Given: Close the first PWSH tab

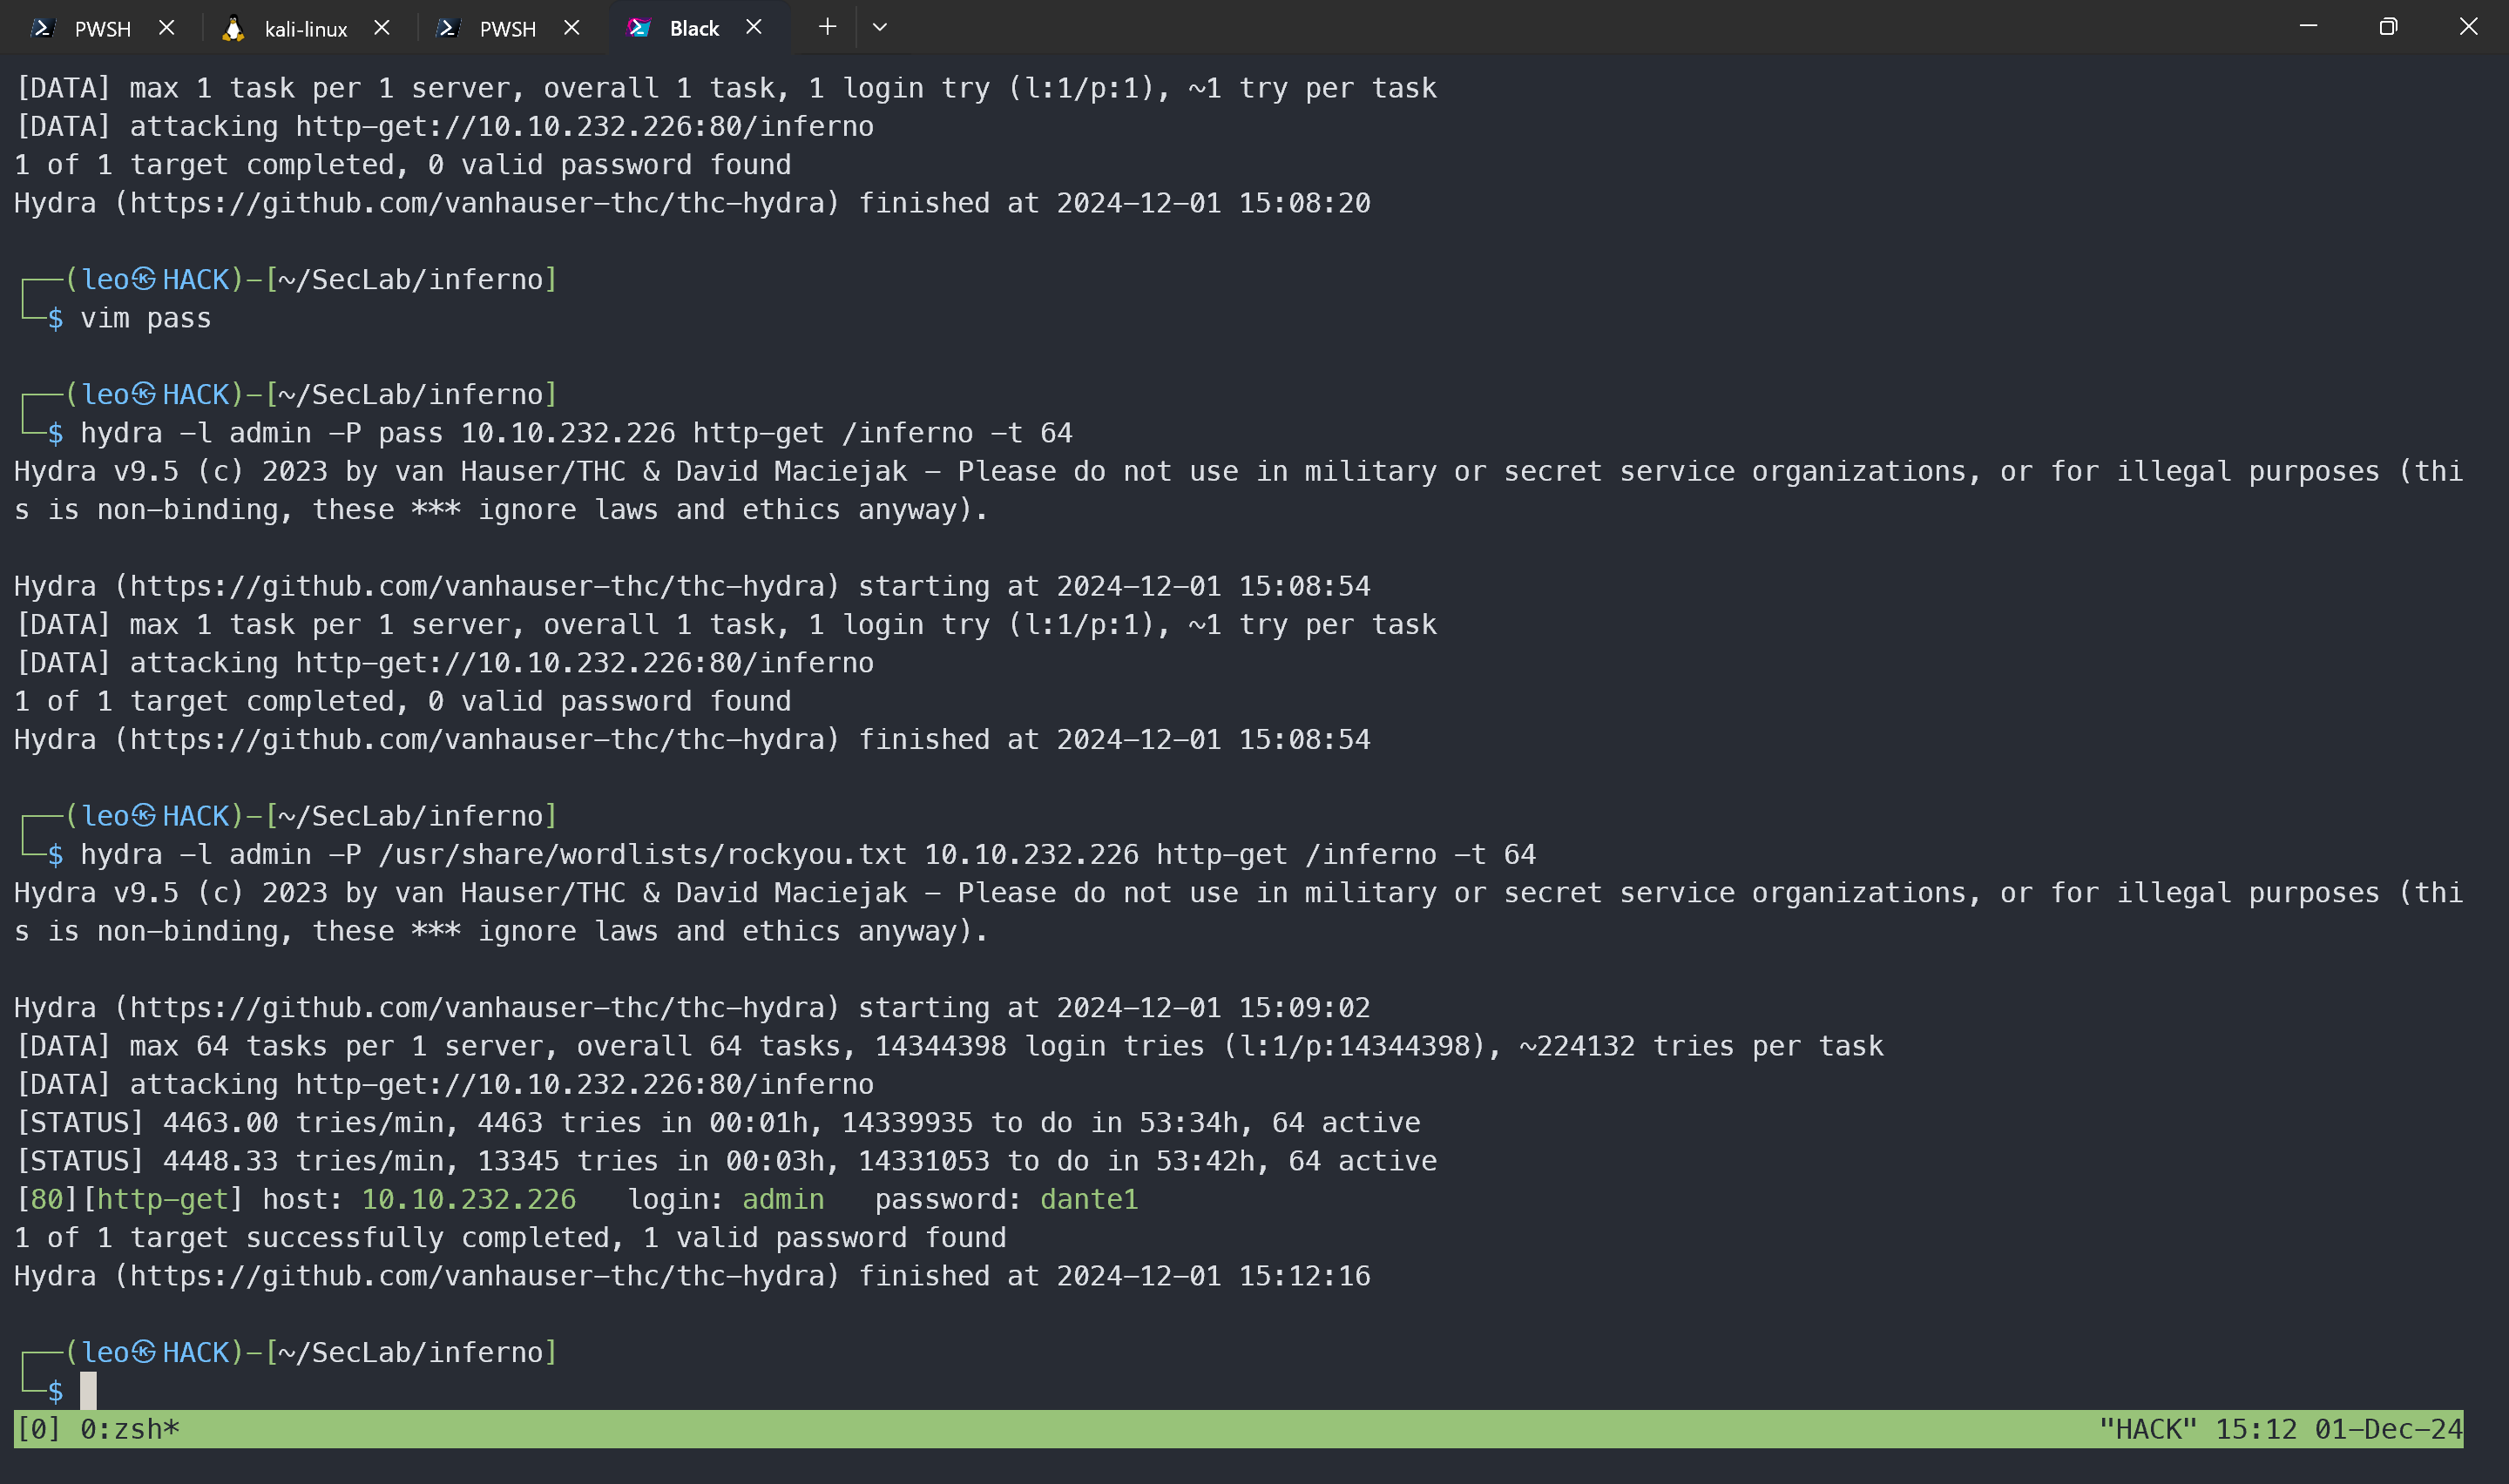Looking at the screenshot, I should click(x=167, y=28).
